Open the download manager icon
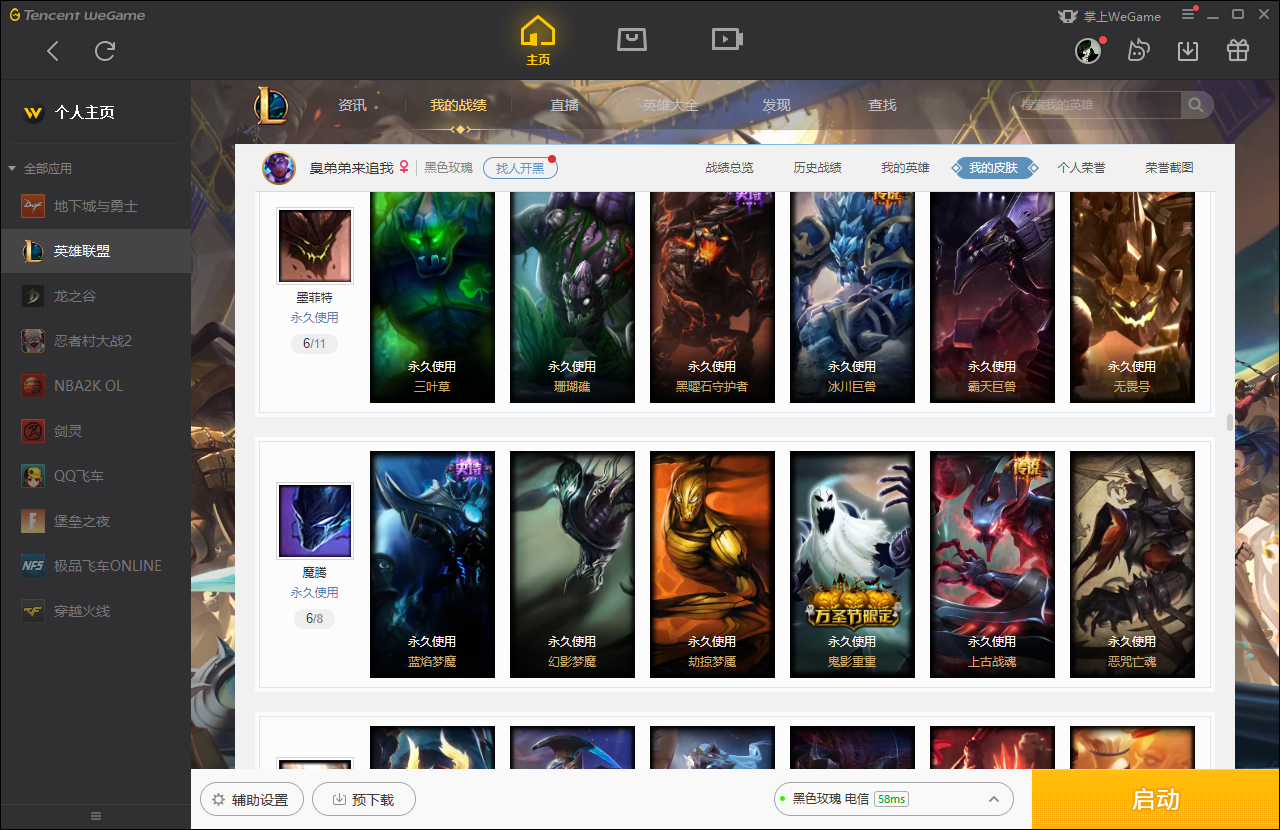 click(x=1188, y=50)
